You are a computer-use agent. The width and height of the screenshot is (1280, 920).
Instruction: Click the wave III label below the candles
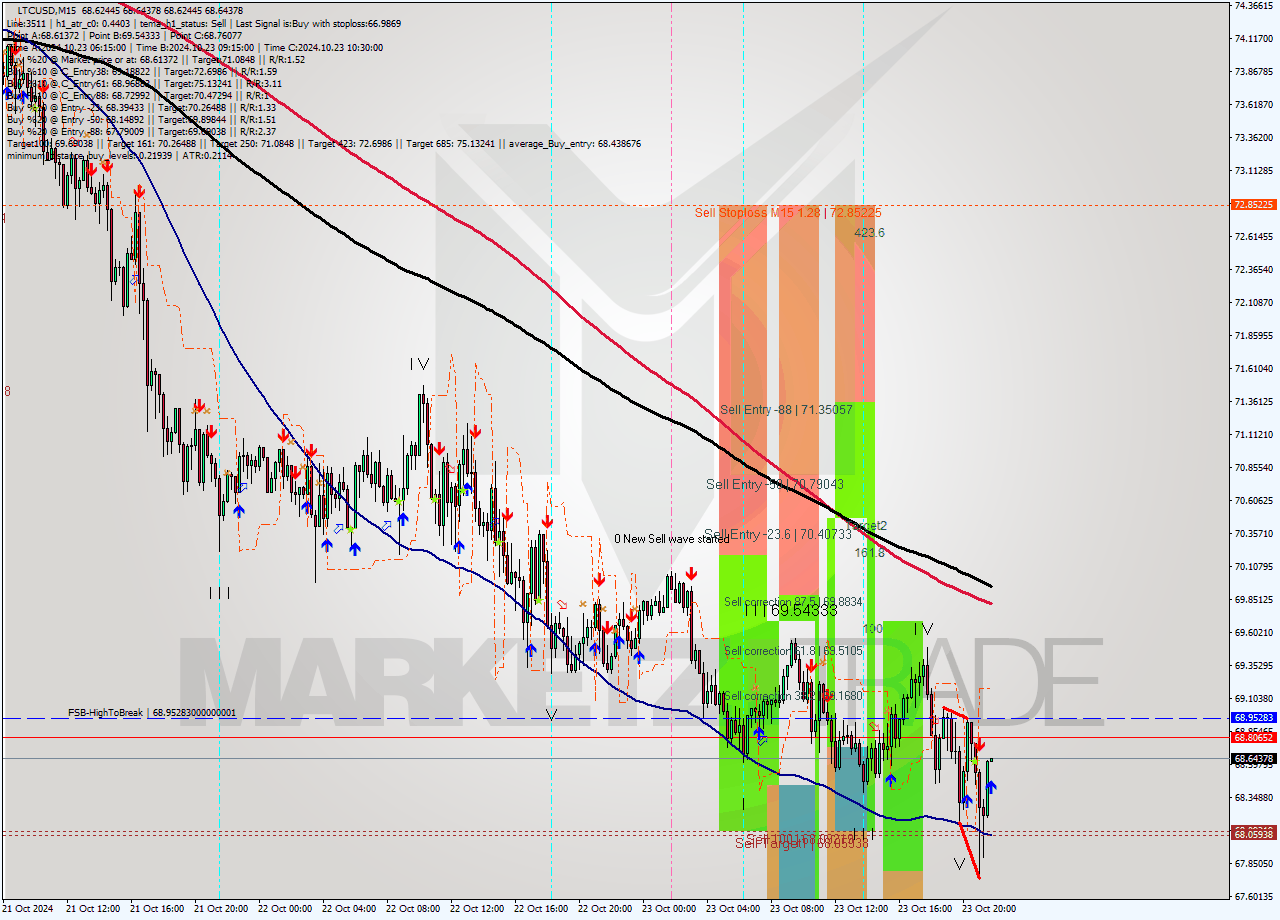(x=220, y=593)
